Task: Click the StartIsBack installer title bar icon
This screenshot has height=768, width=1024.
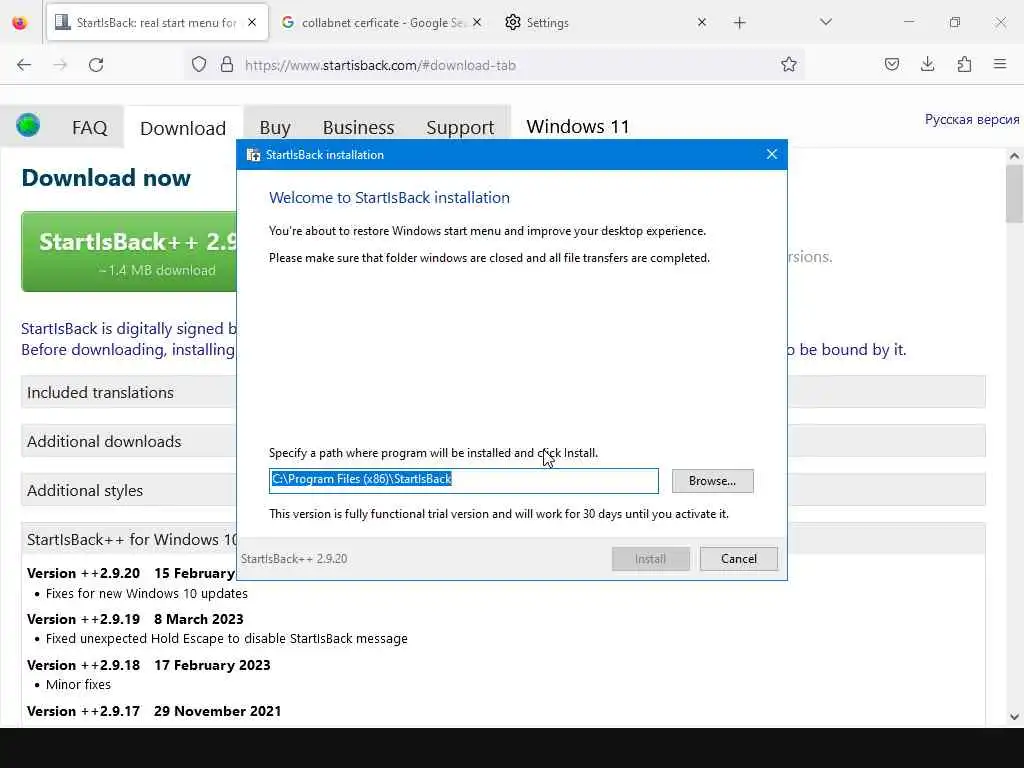Action: [x=253, y=155]
